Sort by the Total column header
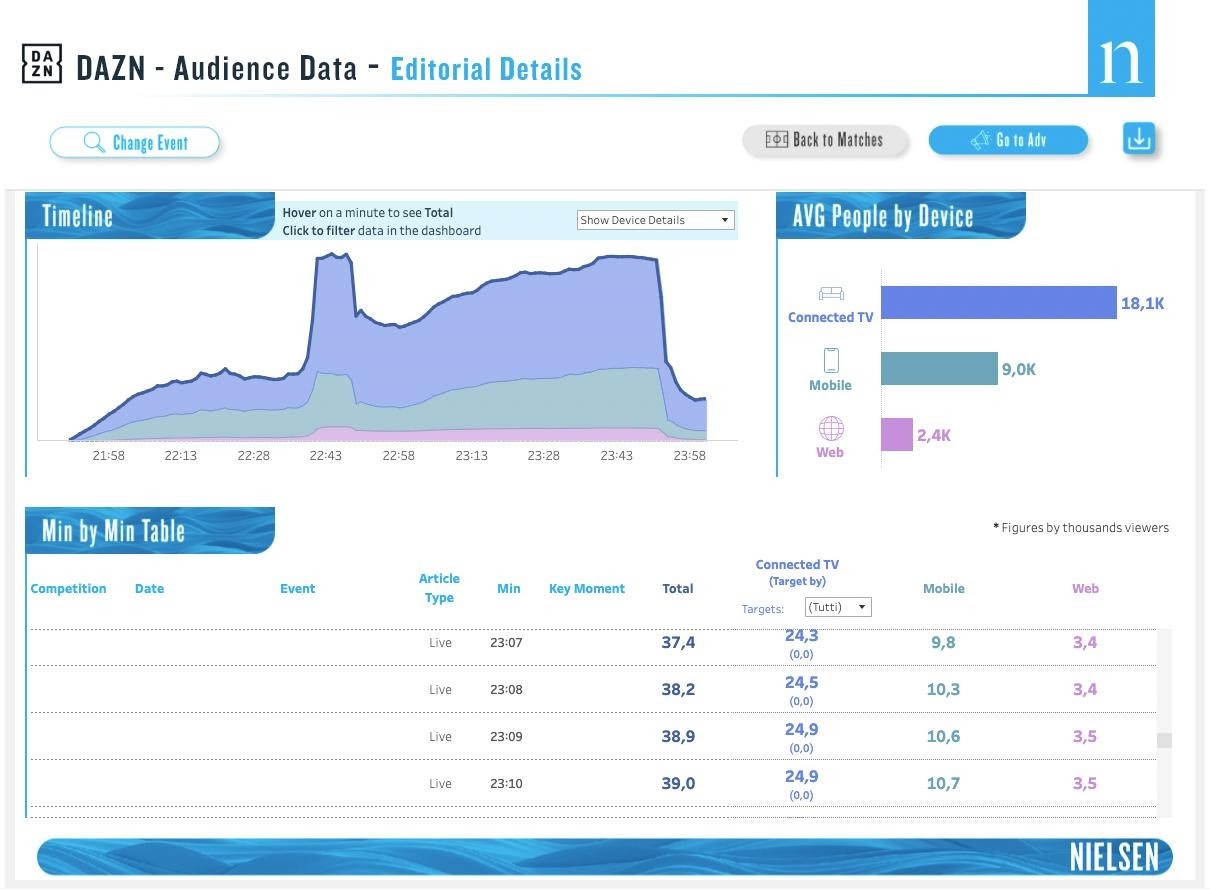Viewport: 1210px width, 890px height. [678, 588]
